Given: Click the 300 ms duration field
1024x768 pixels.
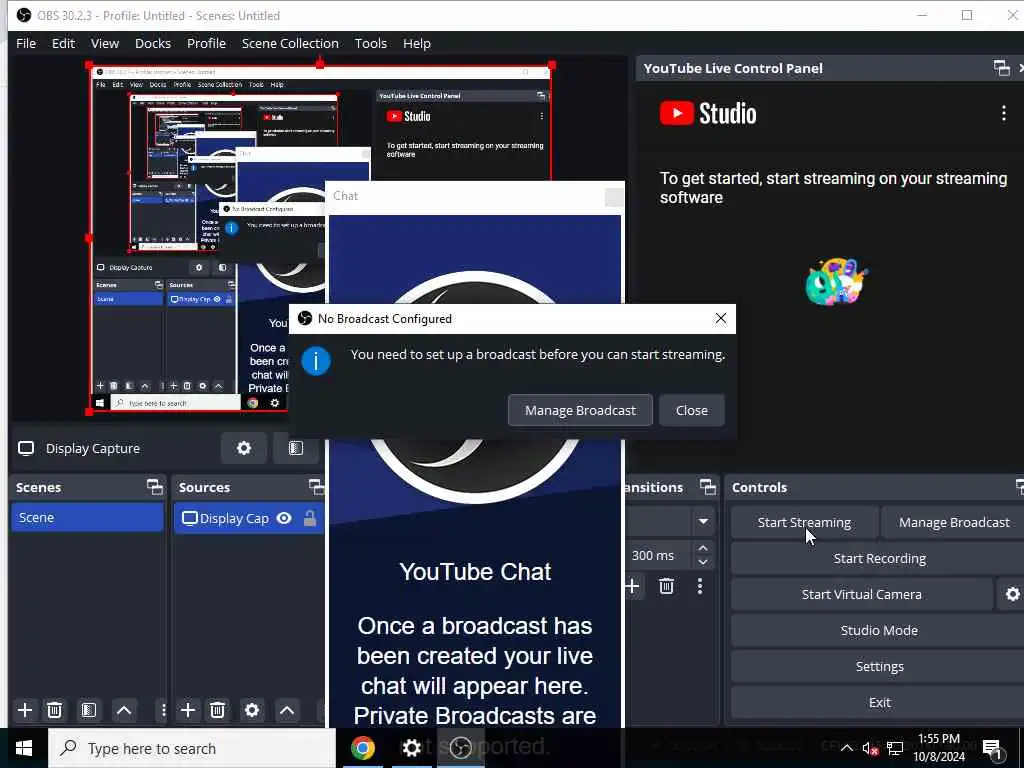Looking at the screenshot, I should (x=658, y=555).
